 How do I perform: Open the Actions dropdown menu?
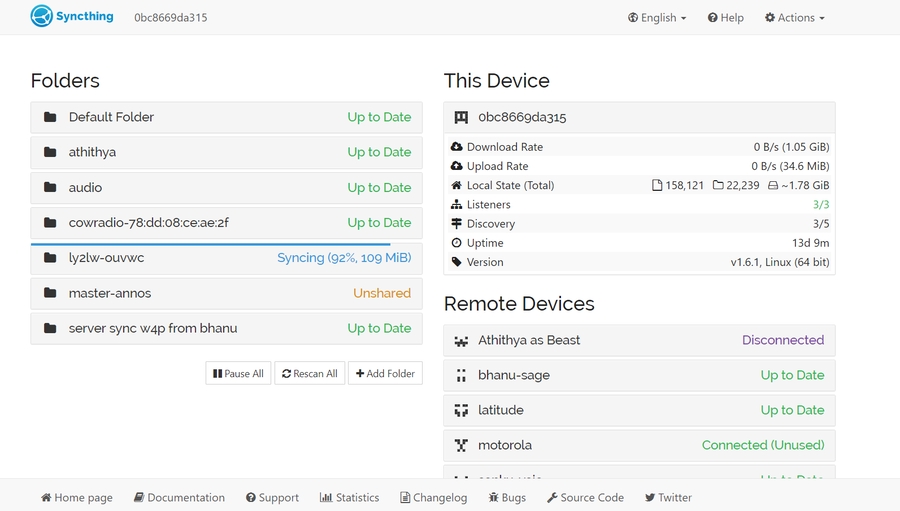click(795, 18)
